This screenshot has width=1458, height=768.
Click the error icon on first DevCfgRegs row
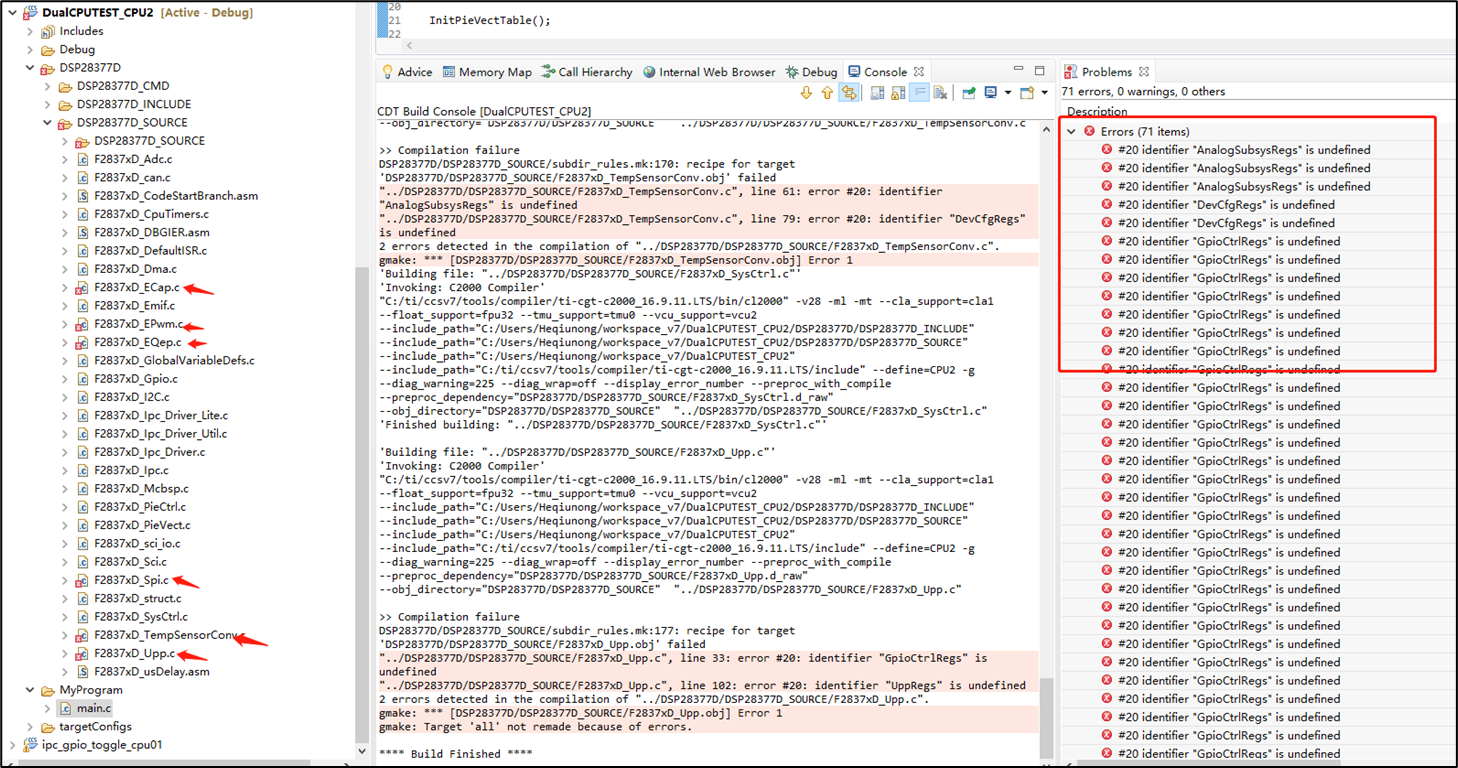coord(1107,205)
